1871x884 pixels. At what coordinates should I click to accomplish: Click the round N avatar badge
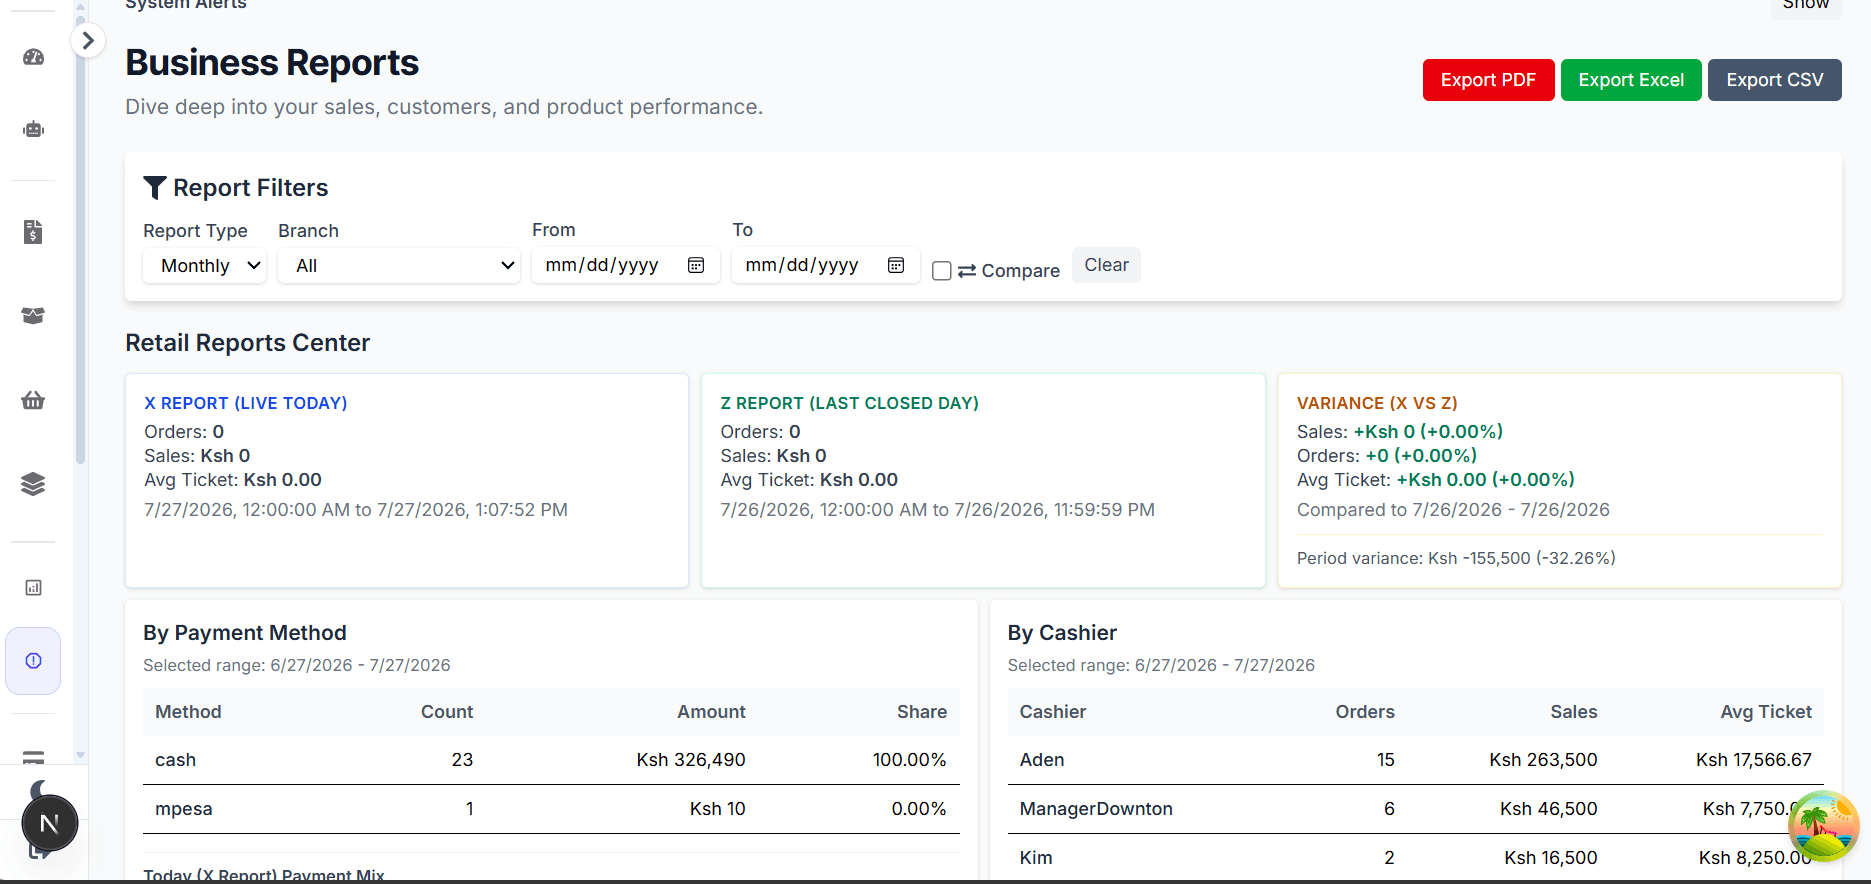pos(49,824)
